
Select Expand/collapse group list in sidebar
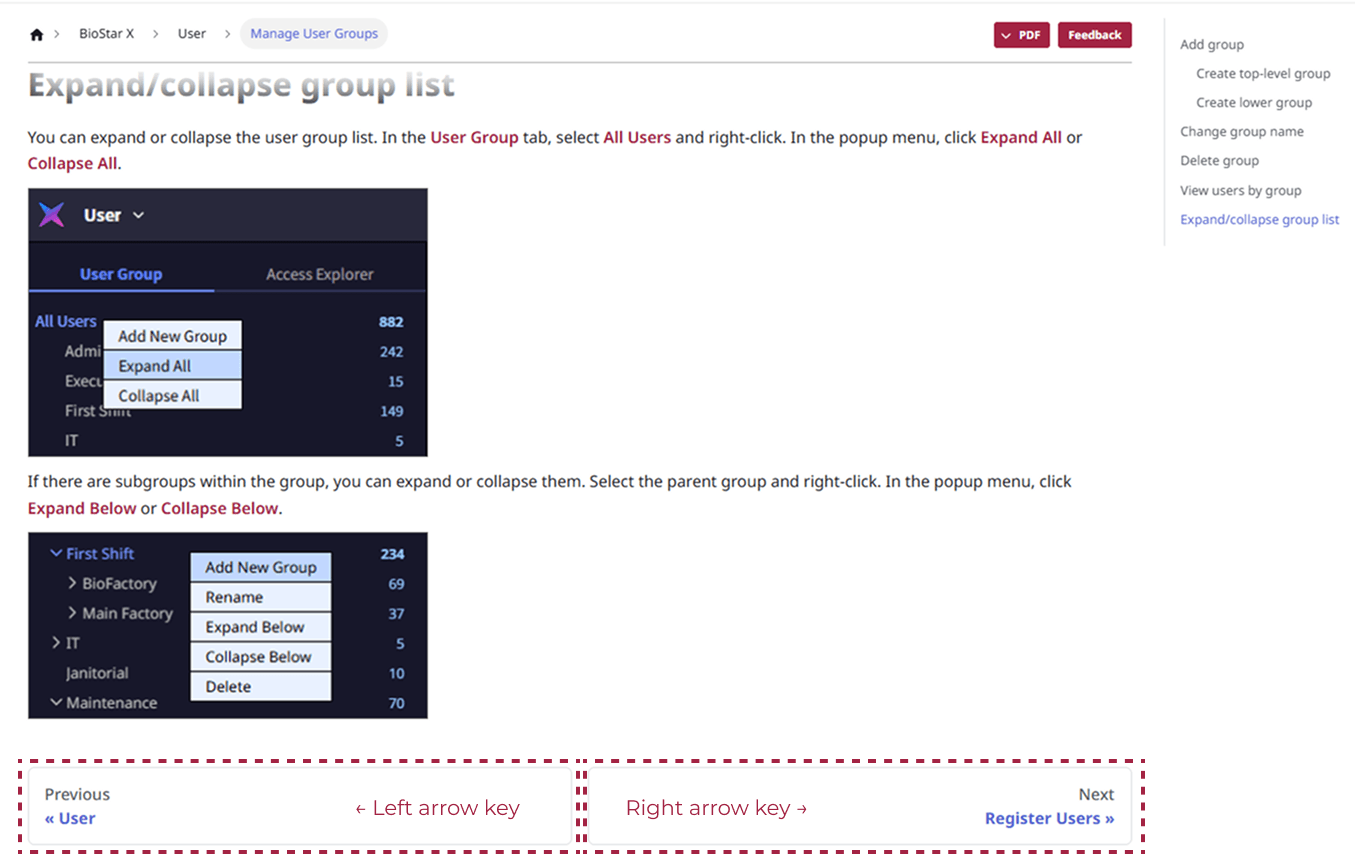(1260, 219)
